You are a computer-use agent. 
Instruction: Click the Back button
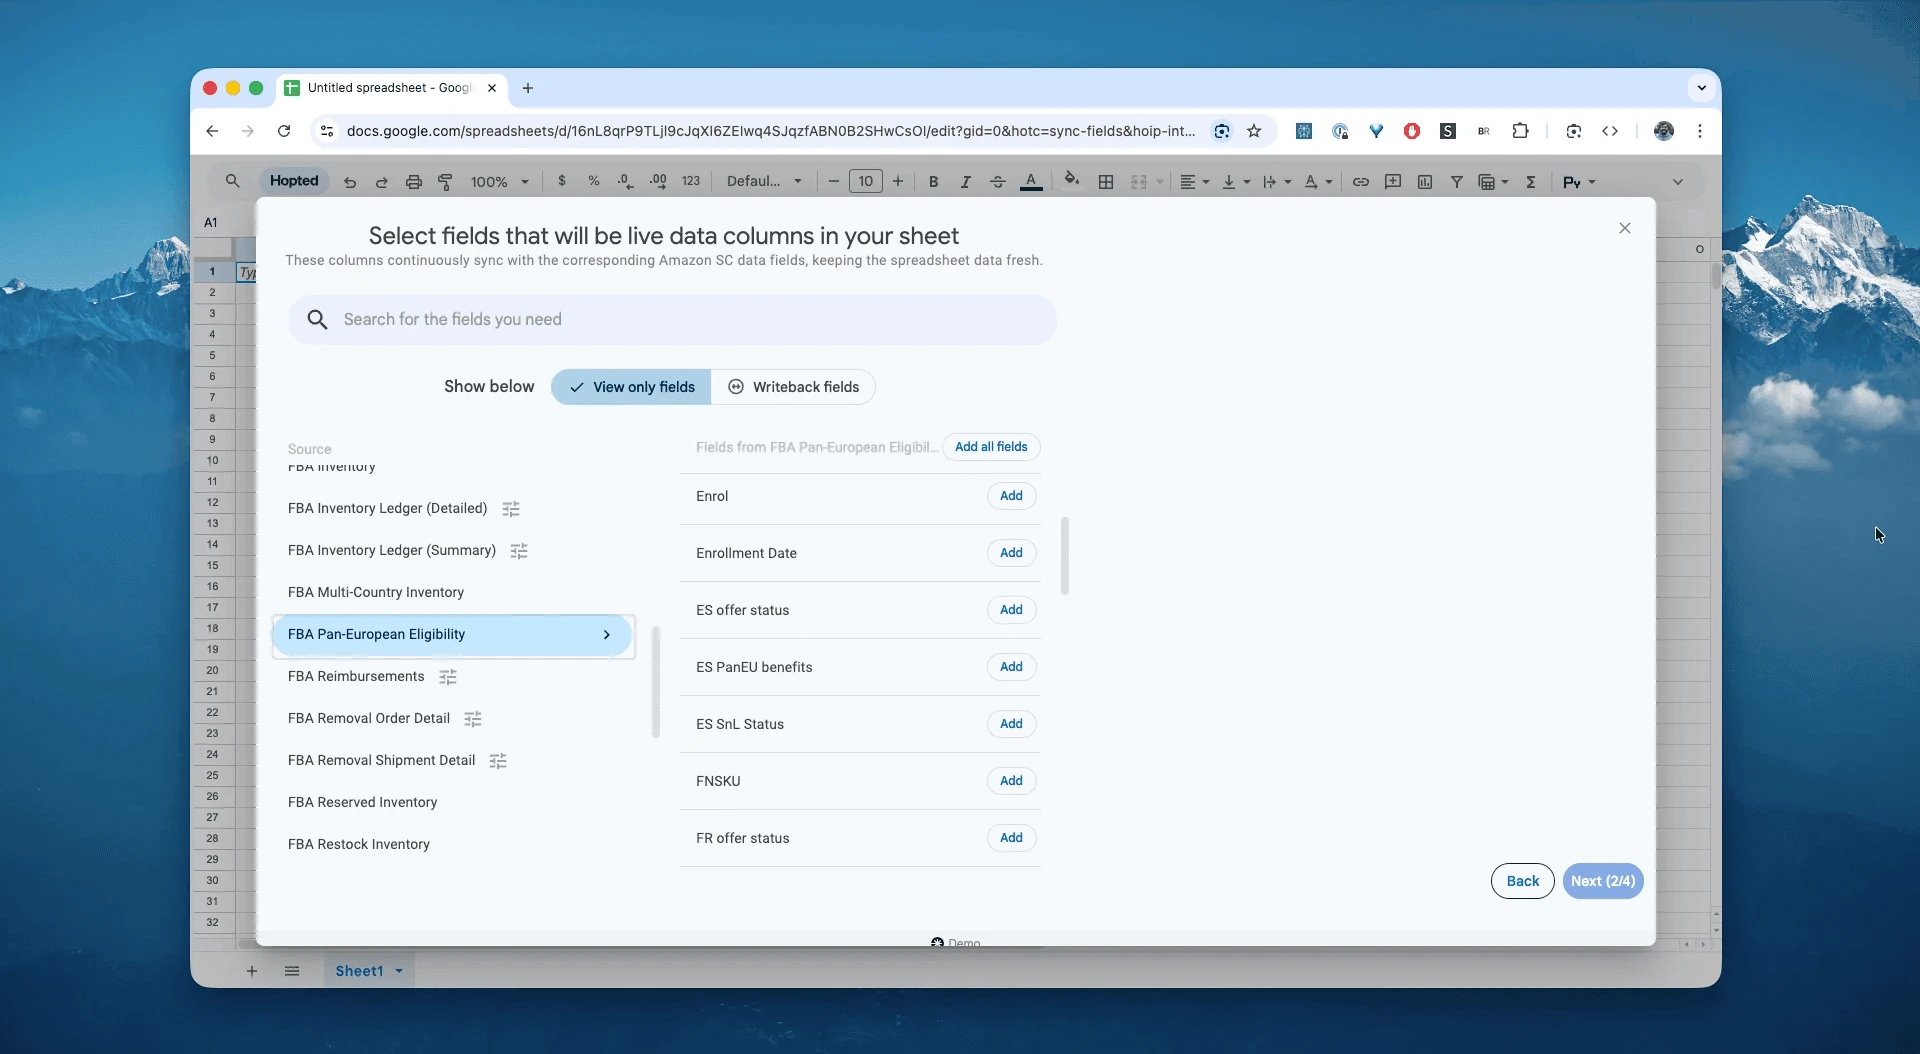pos(1523,881)
